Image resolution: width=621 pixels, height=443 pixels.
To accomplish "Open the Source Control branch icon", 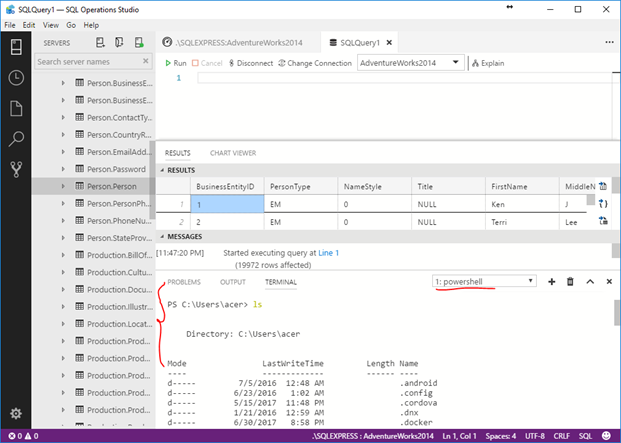I will pyautogui.click(x=16, y=169).
